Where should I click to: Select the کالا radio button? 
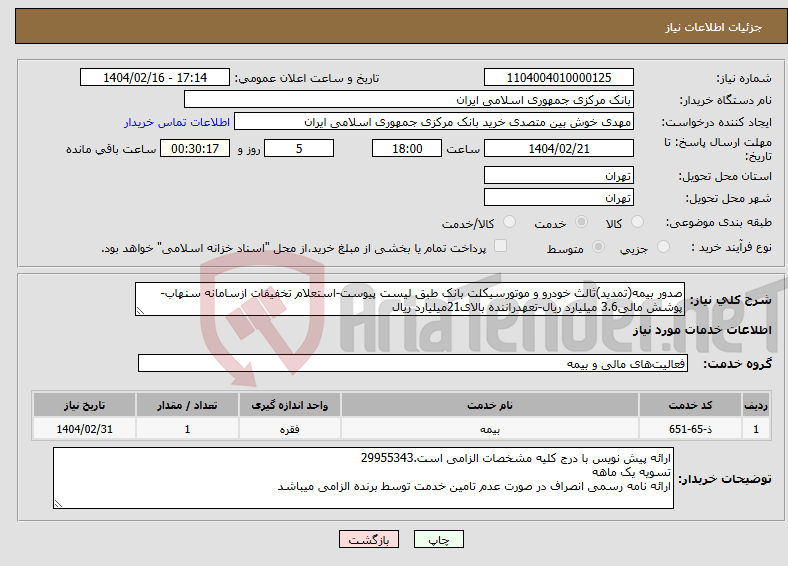(x=637, y=222)
